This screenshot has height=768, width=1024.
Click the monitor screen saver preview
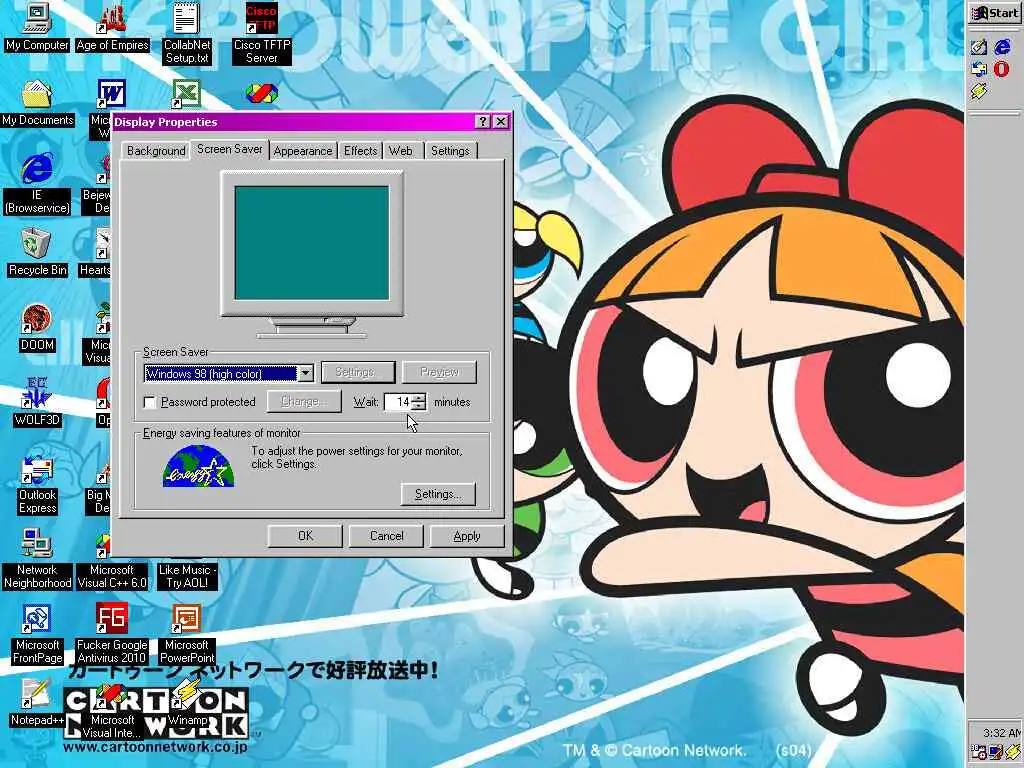(x=312, y=243)
